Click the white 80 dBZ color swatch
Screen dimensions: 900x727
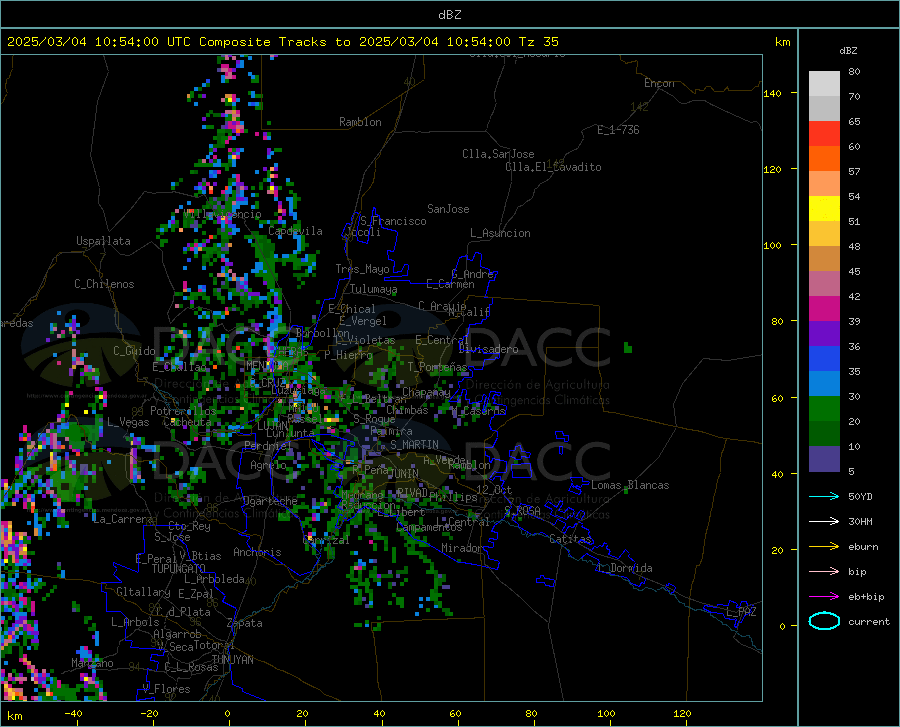point(824,84)
